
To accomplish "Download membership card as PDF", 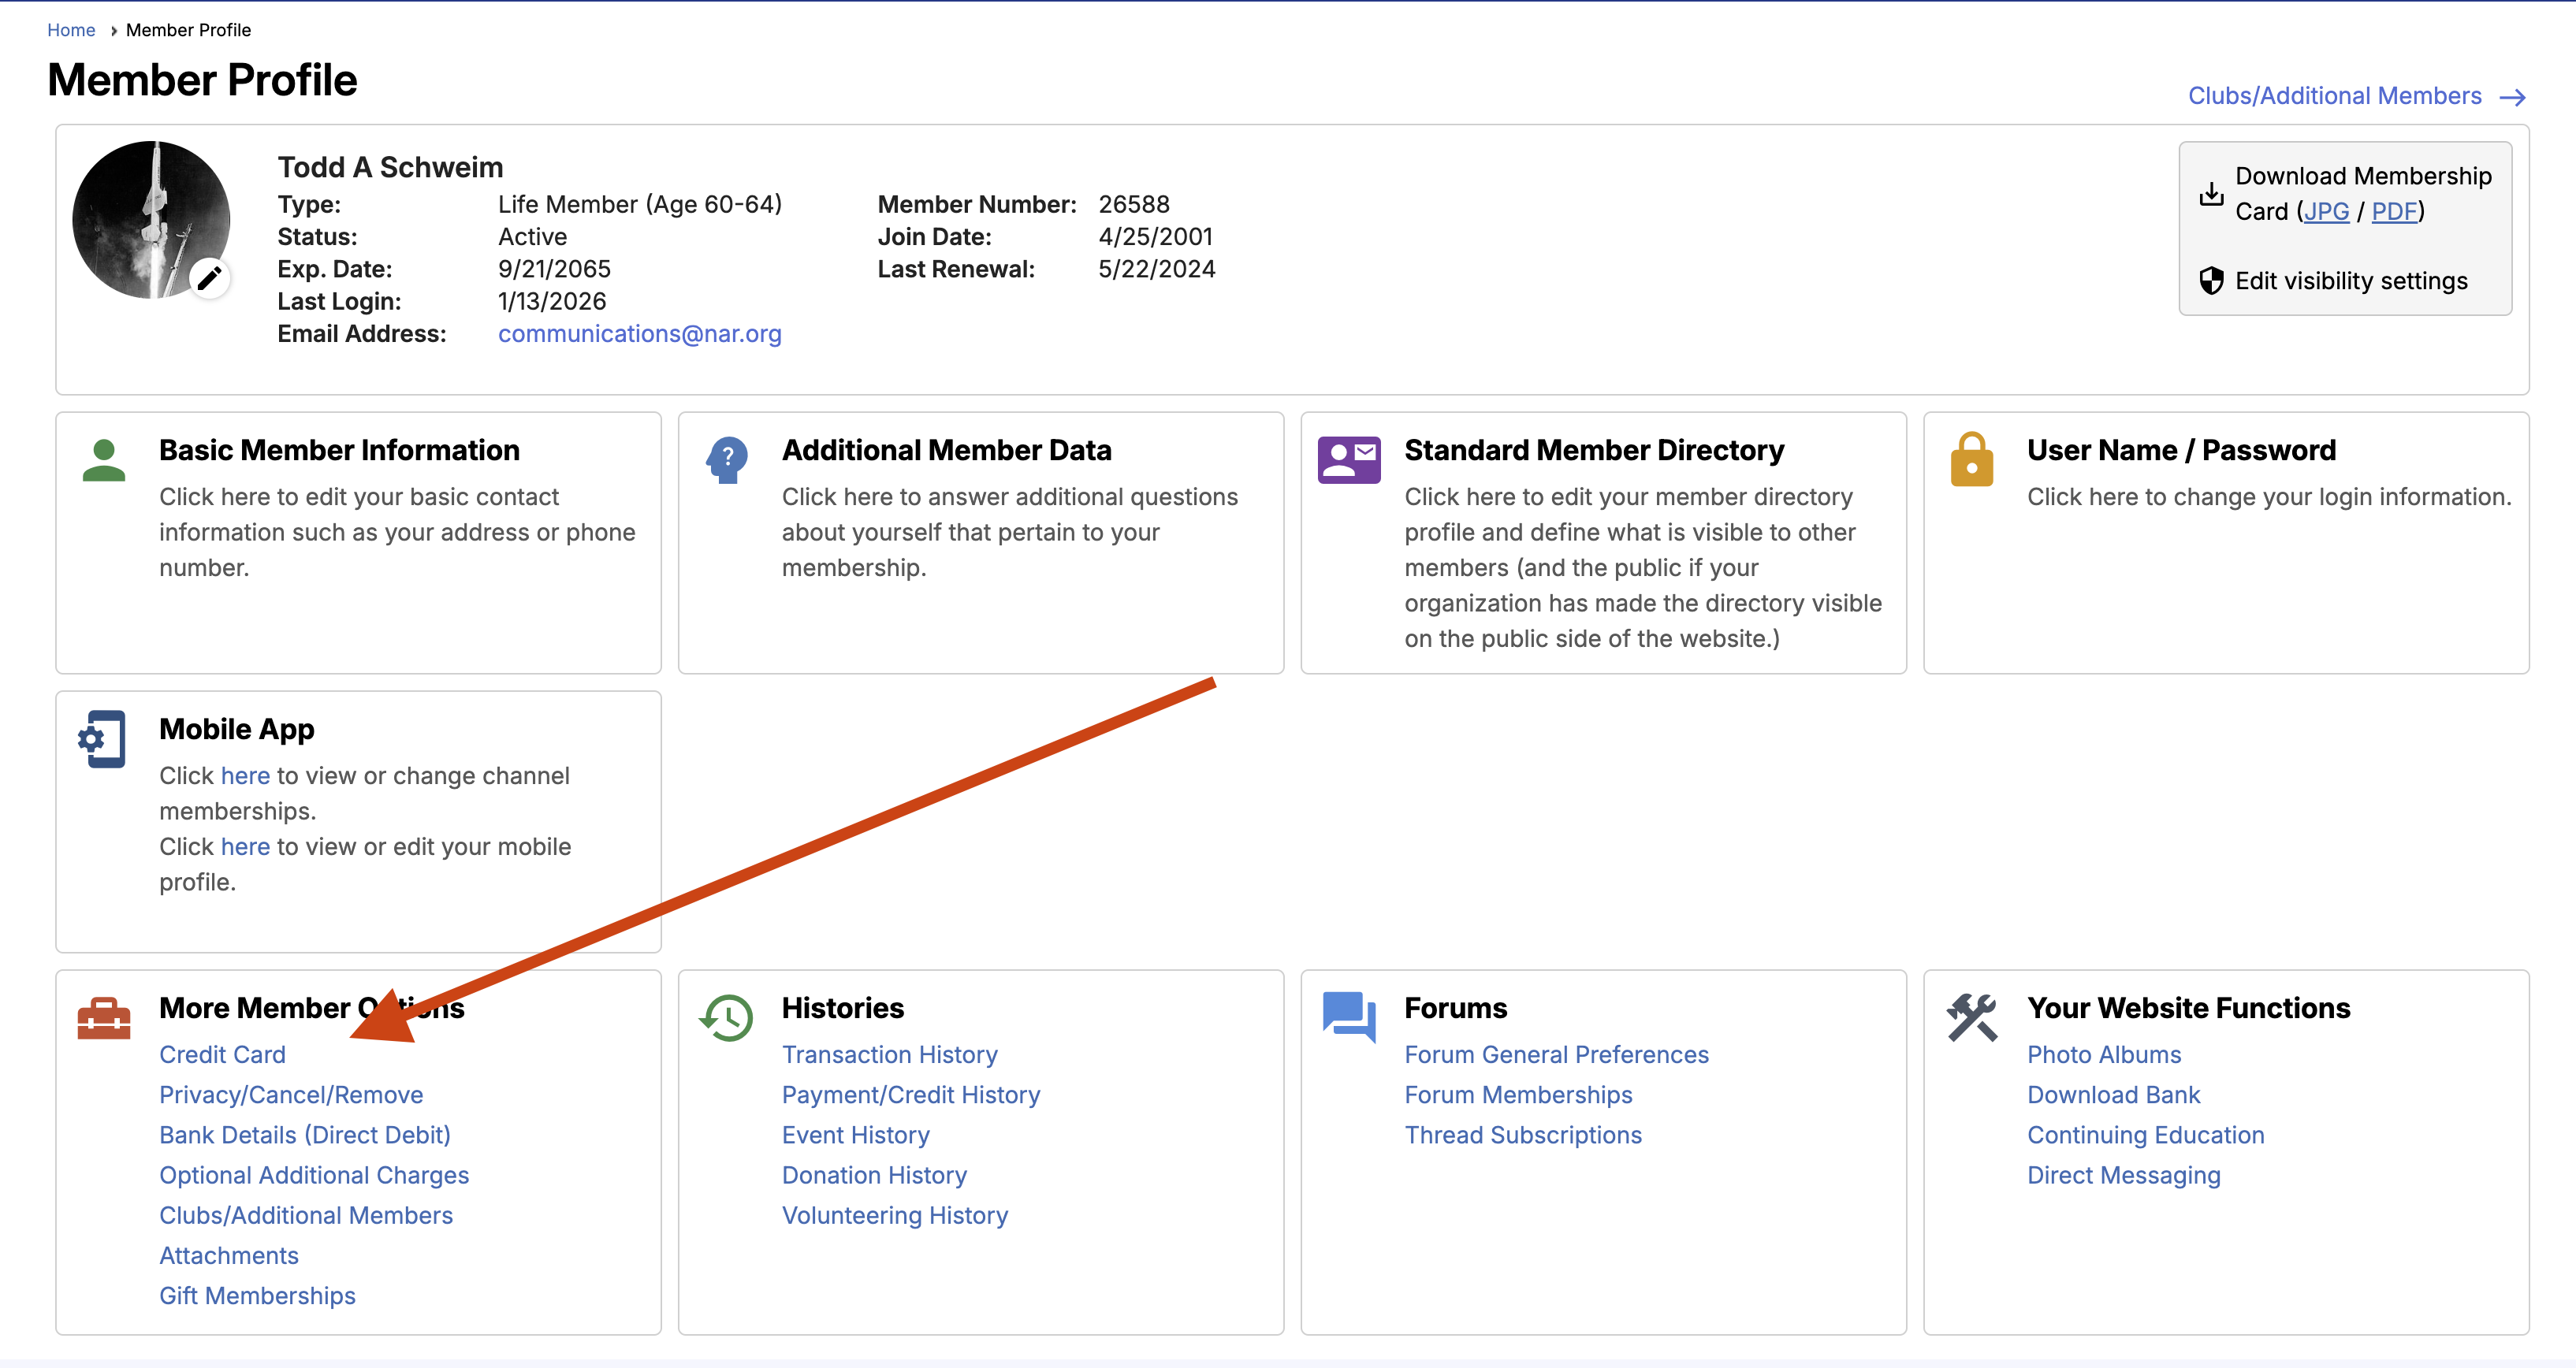I will coord(2394,212).
